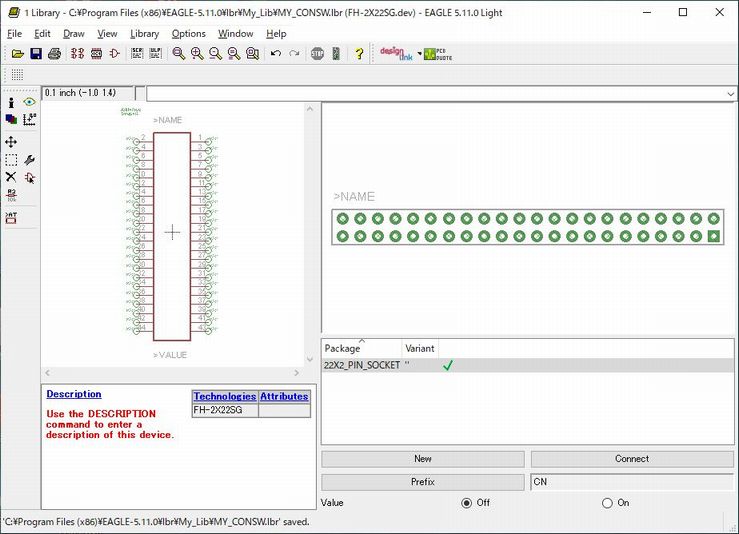Click the Connect button

coord(631,459)
